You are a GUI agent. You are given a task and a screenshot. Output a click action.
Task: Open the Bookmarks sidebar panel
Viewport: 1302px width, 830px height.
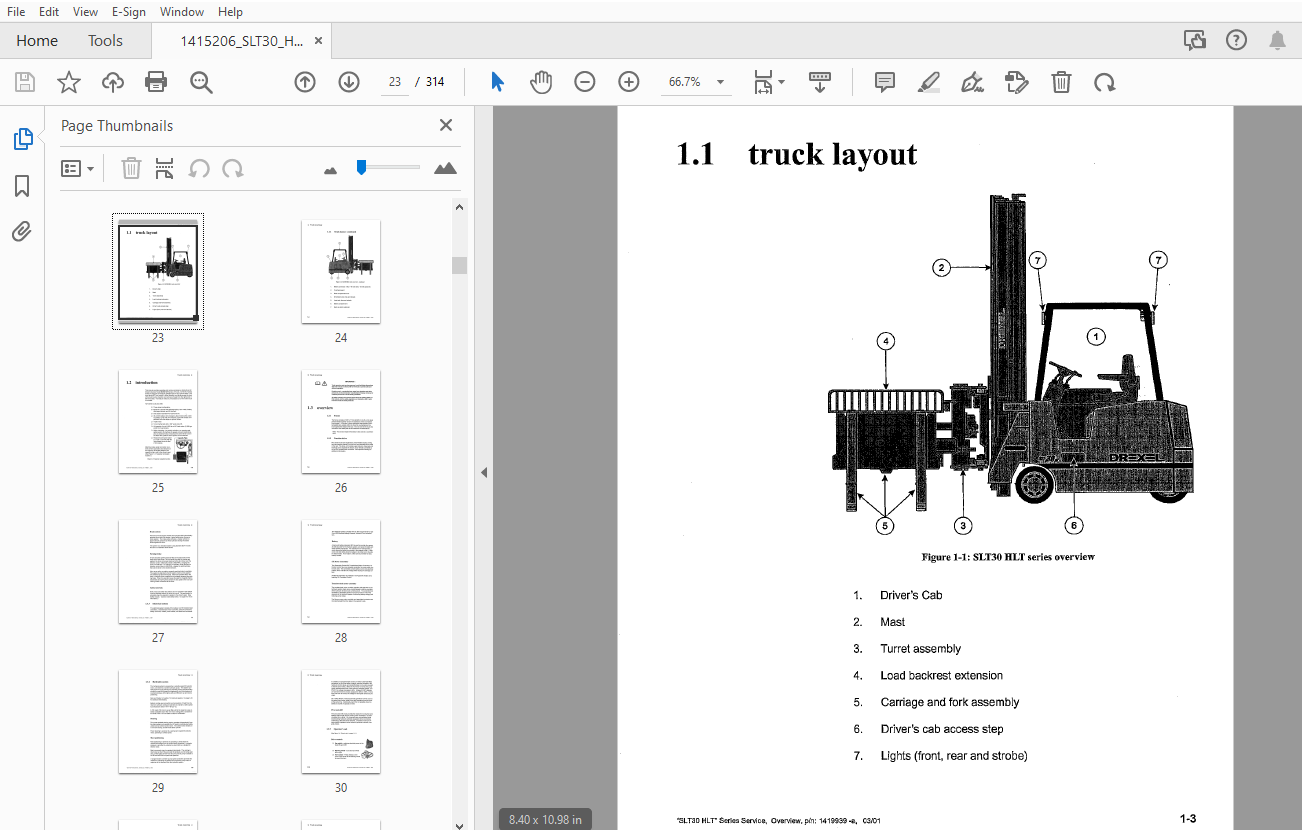click(22, 186)
